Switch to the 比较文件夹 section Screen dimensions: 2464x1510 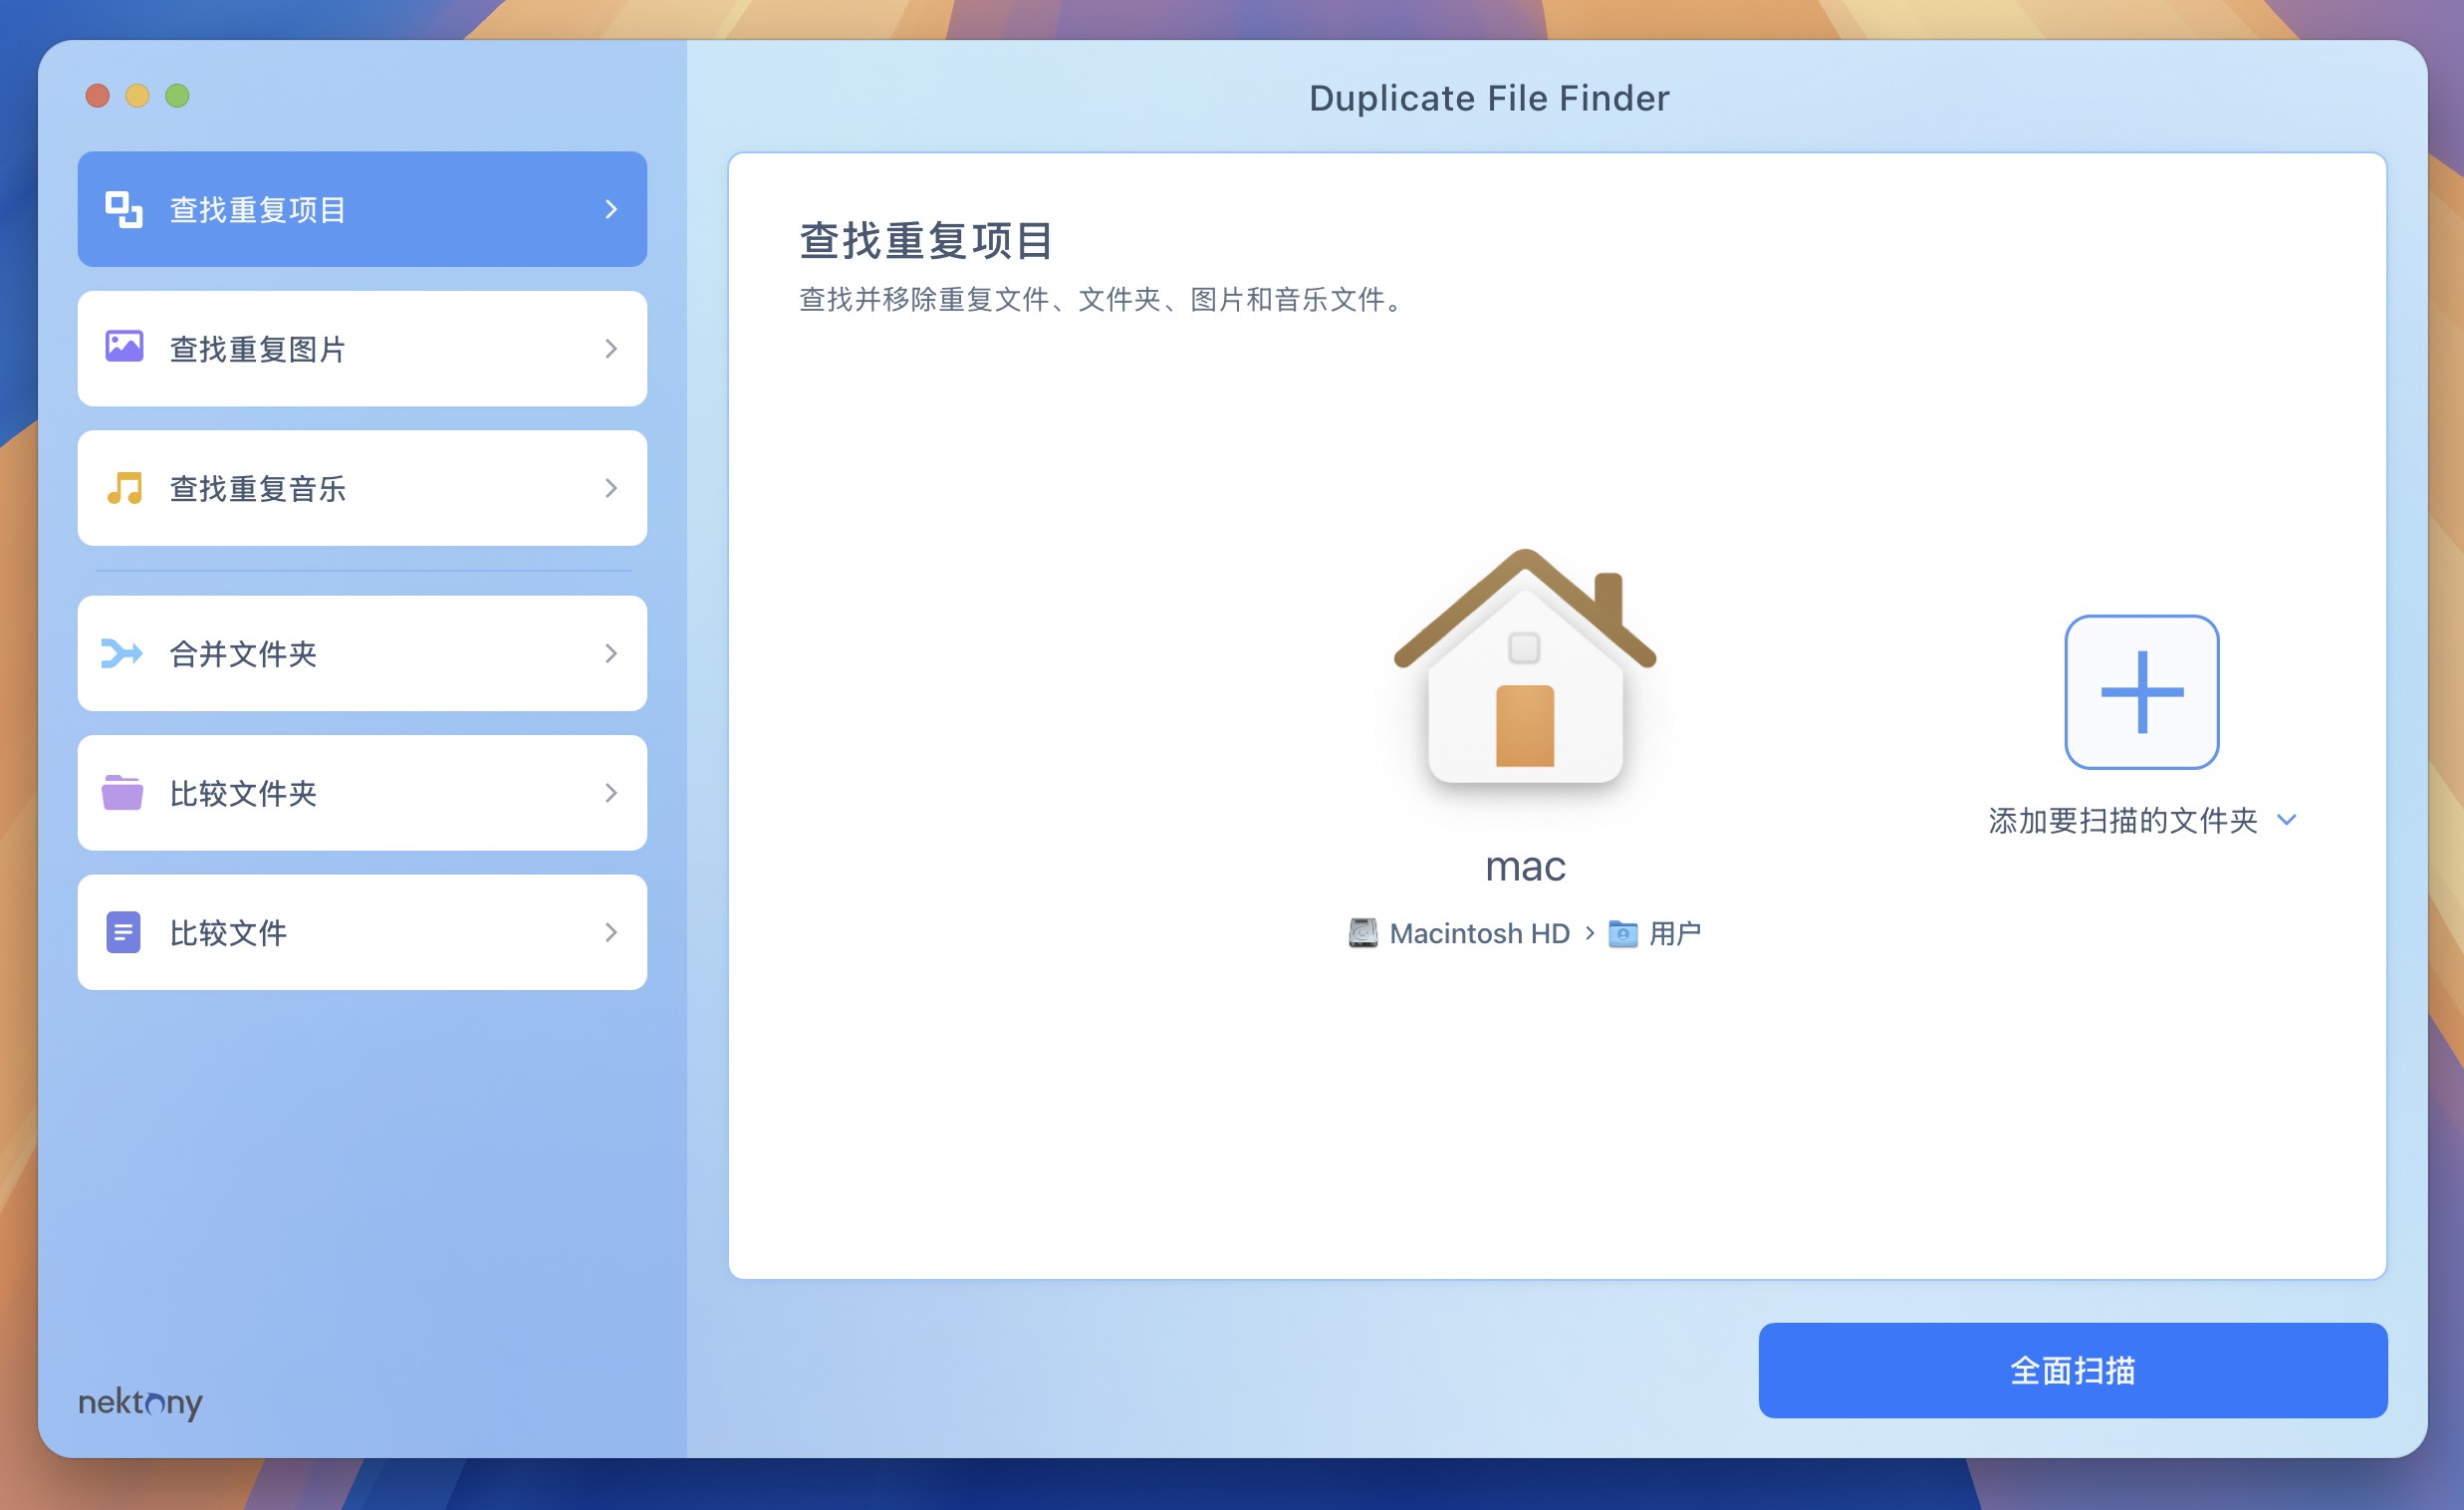362,792
